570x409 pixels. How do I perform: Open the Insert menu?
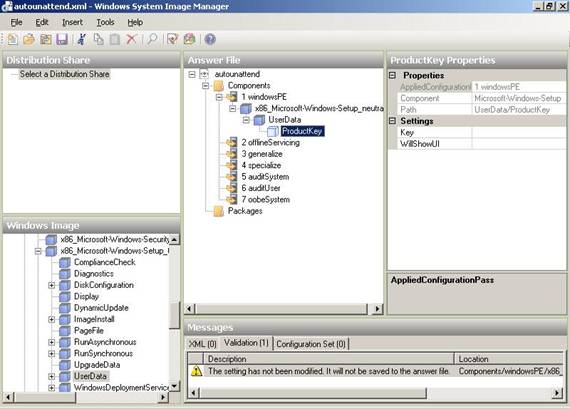click(x=72, y=23)
